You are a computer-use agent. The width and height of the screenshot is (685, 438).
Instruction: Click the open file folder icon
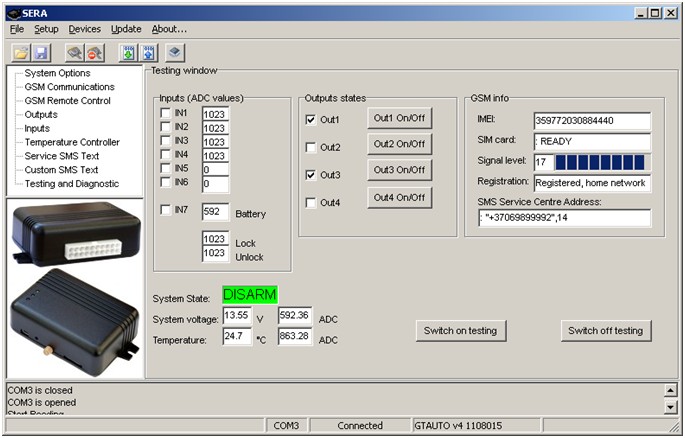21,53
